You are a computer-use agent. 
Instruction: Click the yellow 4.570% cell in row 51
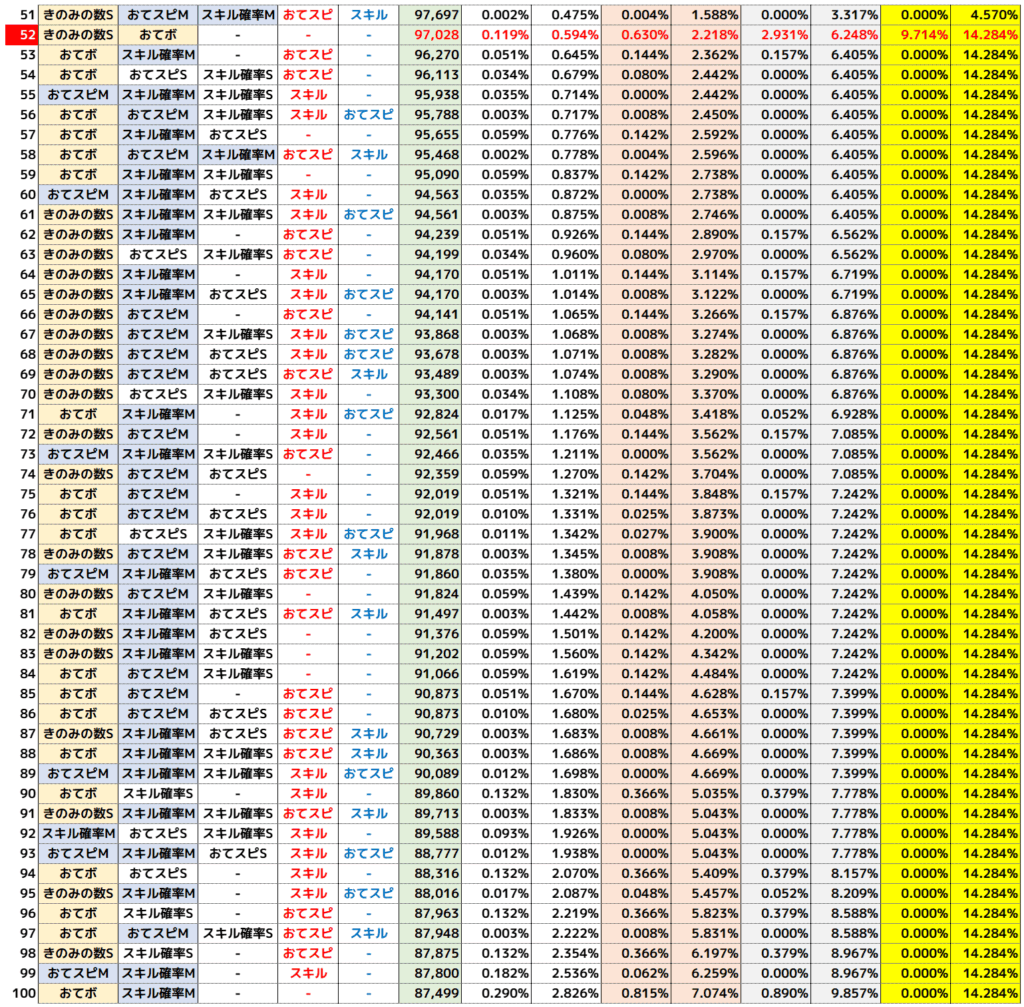987,15
